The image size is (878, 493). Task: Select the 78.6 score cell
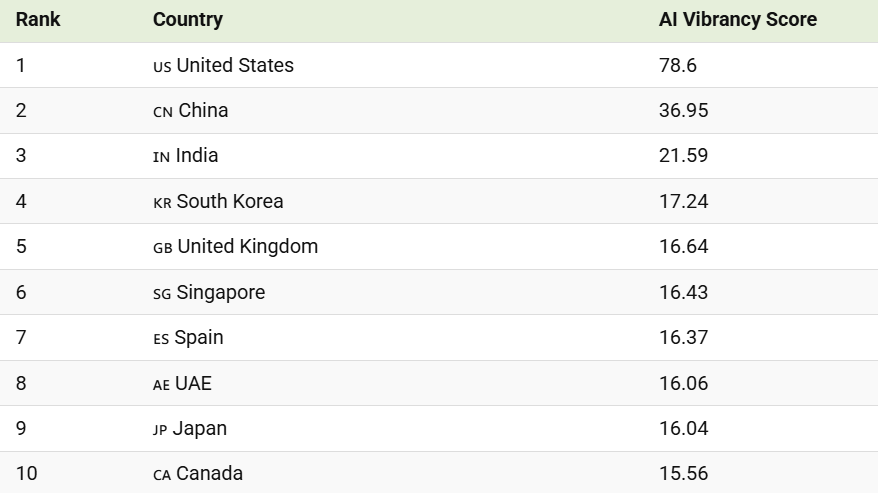678,65
